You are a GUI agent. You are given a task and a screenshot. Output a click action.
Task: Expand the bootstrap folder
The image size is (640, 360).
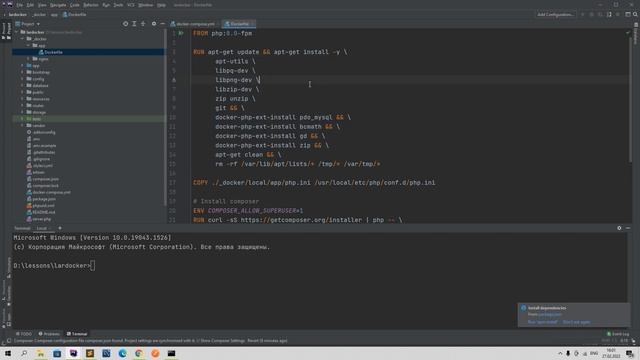point(22,72)
